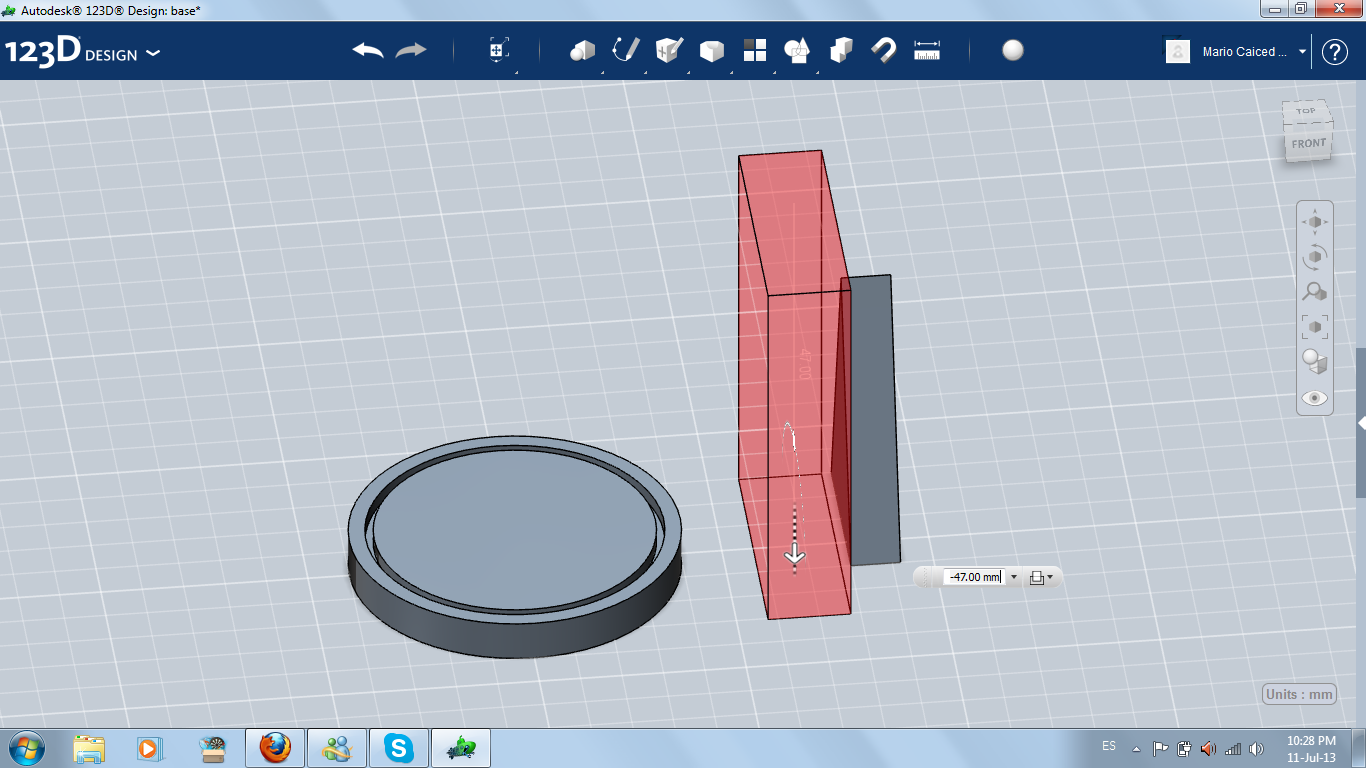Select the Orbit navigation tool

point(1315,257)
